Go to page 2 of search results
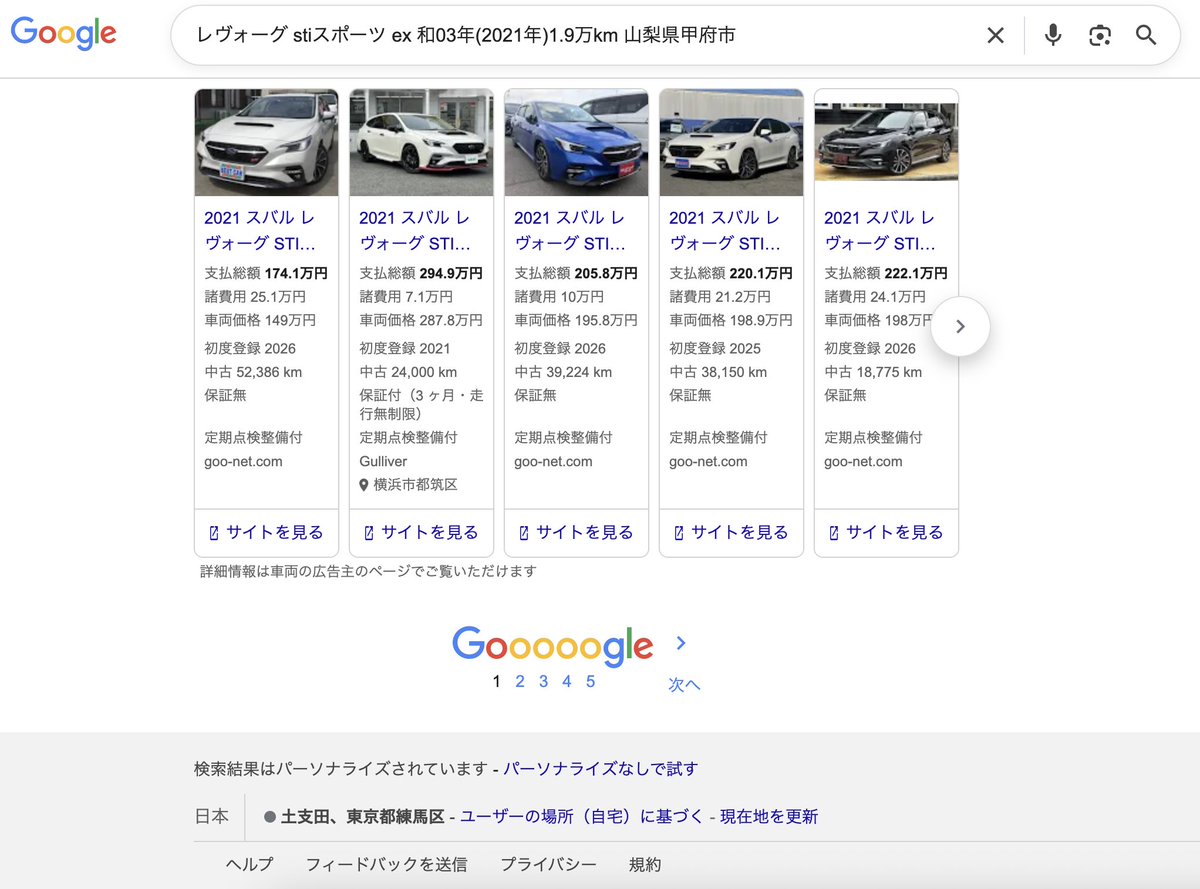 coord(519,681)
